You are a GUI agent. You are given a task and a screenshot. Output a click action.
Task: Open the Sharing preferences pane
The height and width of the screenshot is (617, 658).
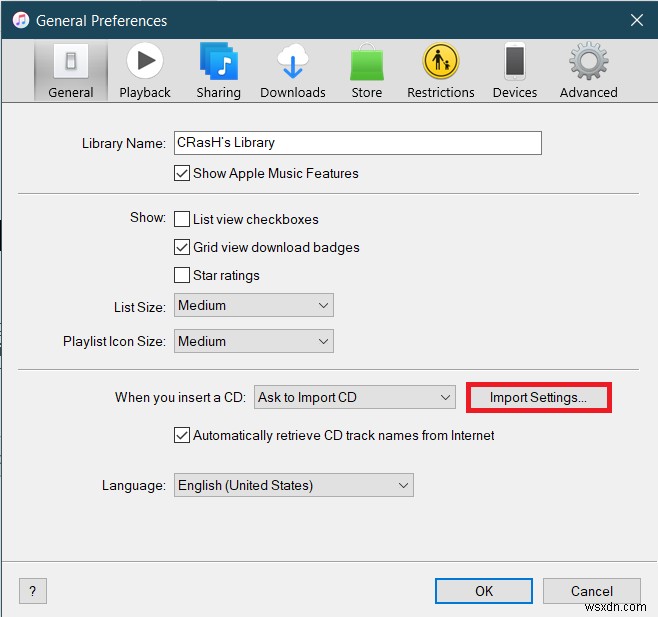pyautogui.click(x=219, y=71)
